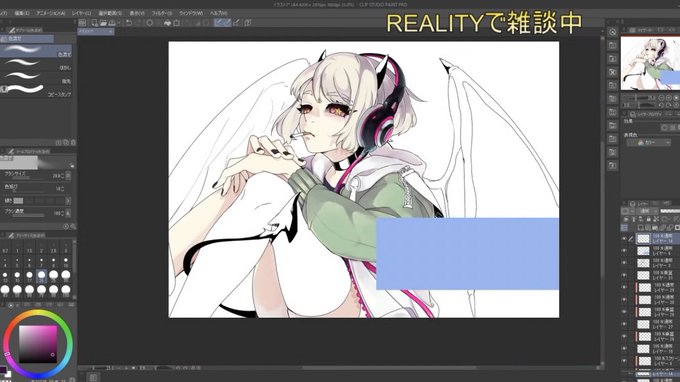680x382 pixels.
Task: Toggle the snap to grid icon
Action: 236,23
